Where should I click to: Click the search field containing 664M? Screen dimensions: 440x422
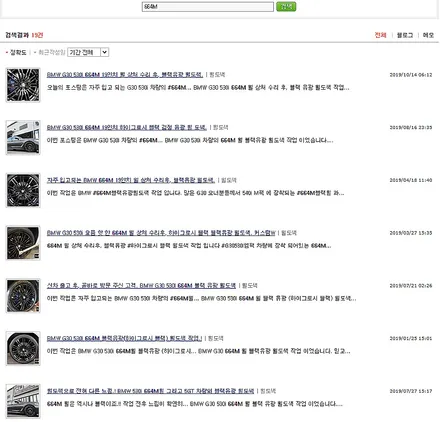(208, 7)
